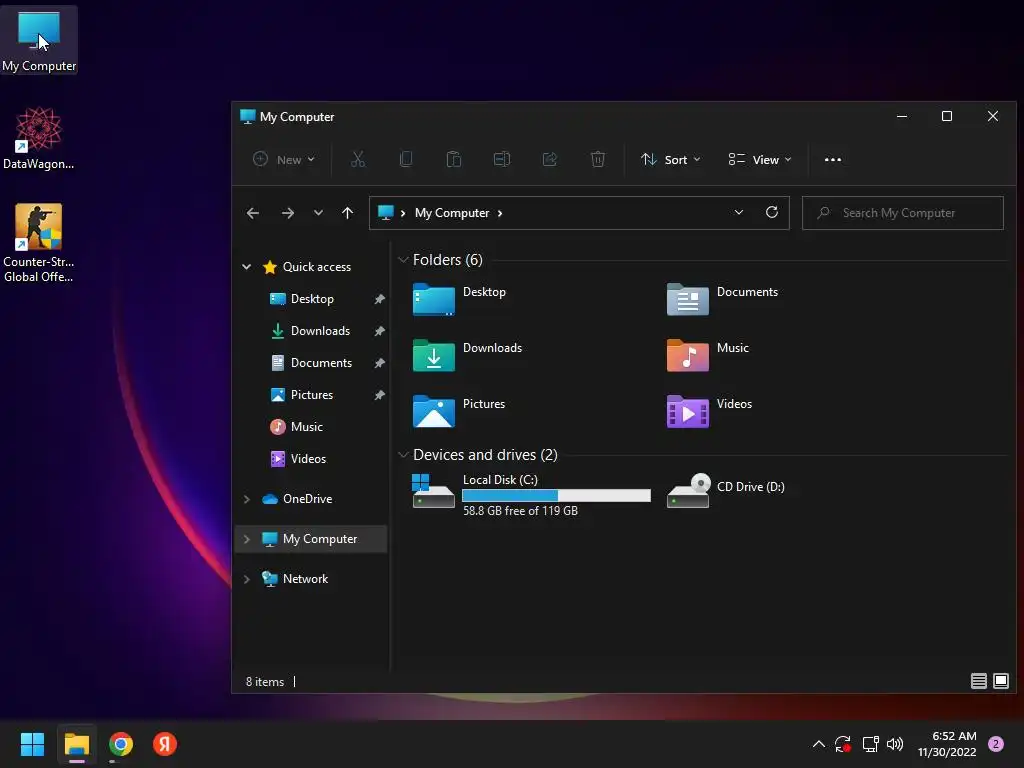Open the New dropdown menu
The image size is (1024, 768).
284,159
